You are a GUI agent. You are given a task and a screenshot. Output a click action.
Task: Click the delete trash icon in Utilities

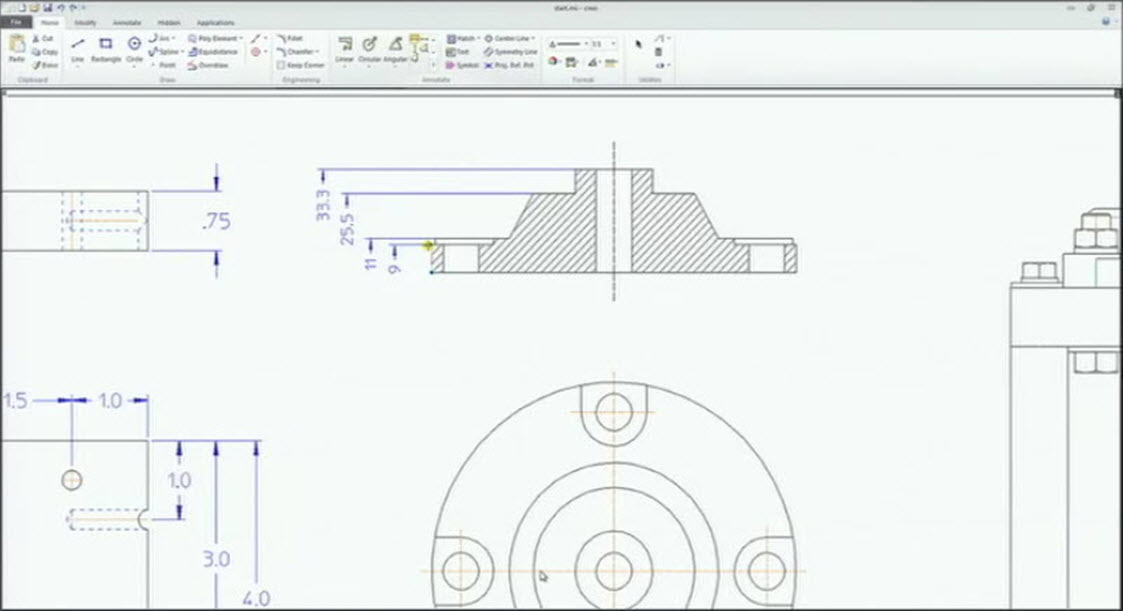pyautogui.click(x=658, y=52)
